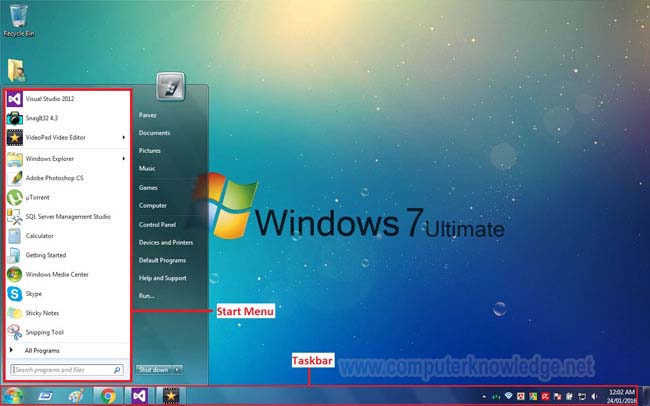Open Music from Start menu
This screenshot has height=406, width=650.
[x=147, y=168]
